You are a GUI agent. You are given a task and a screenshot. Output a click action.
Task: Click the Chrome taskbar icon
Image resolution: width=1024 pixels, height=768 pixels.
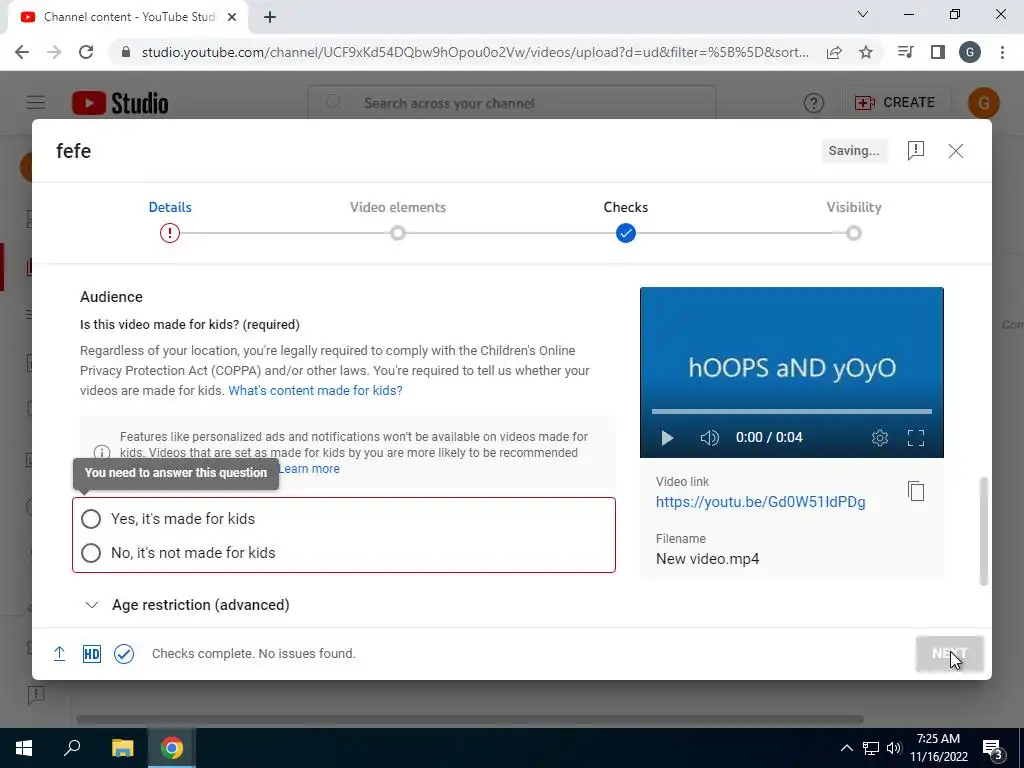coord(172,748)
